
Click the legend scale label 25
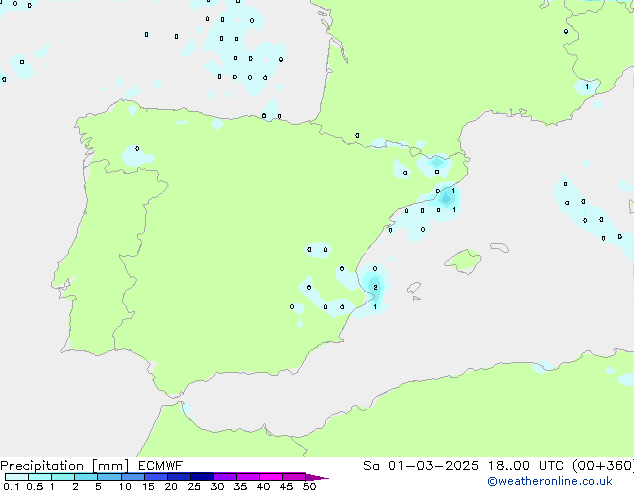pyautogui.click(x=194, y=487)
